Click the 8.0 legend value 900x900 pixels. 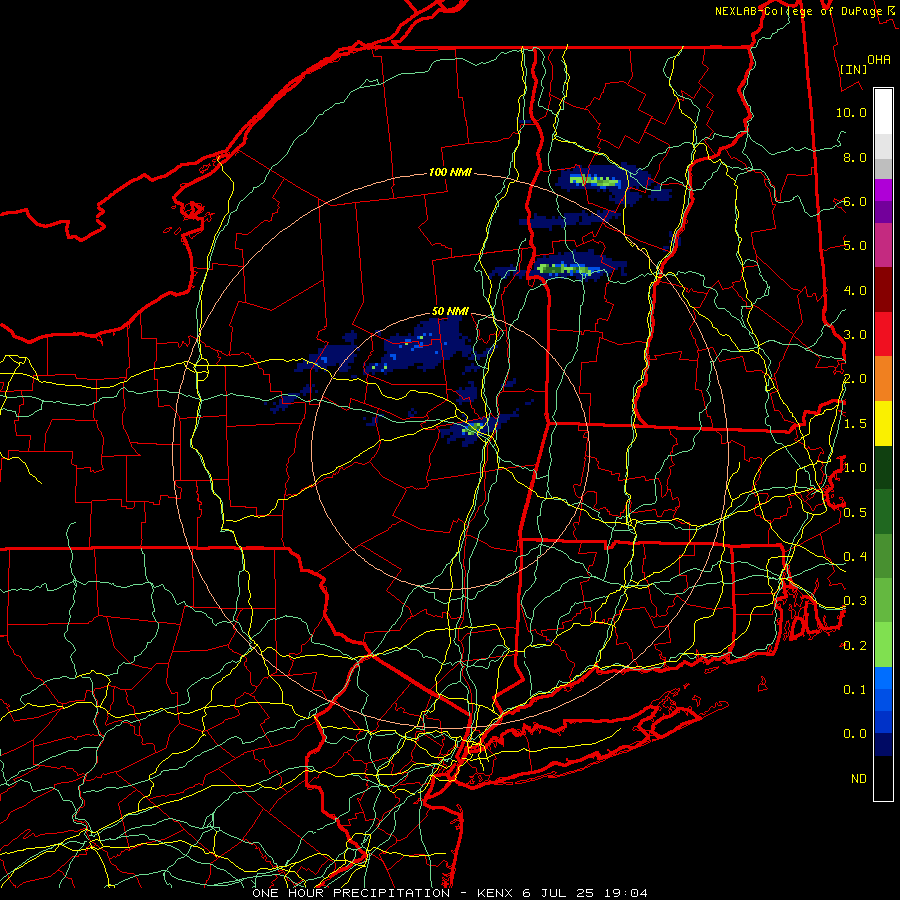pyautogui.click(x=855, y=157)
